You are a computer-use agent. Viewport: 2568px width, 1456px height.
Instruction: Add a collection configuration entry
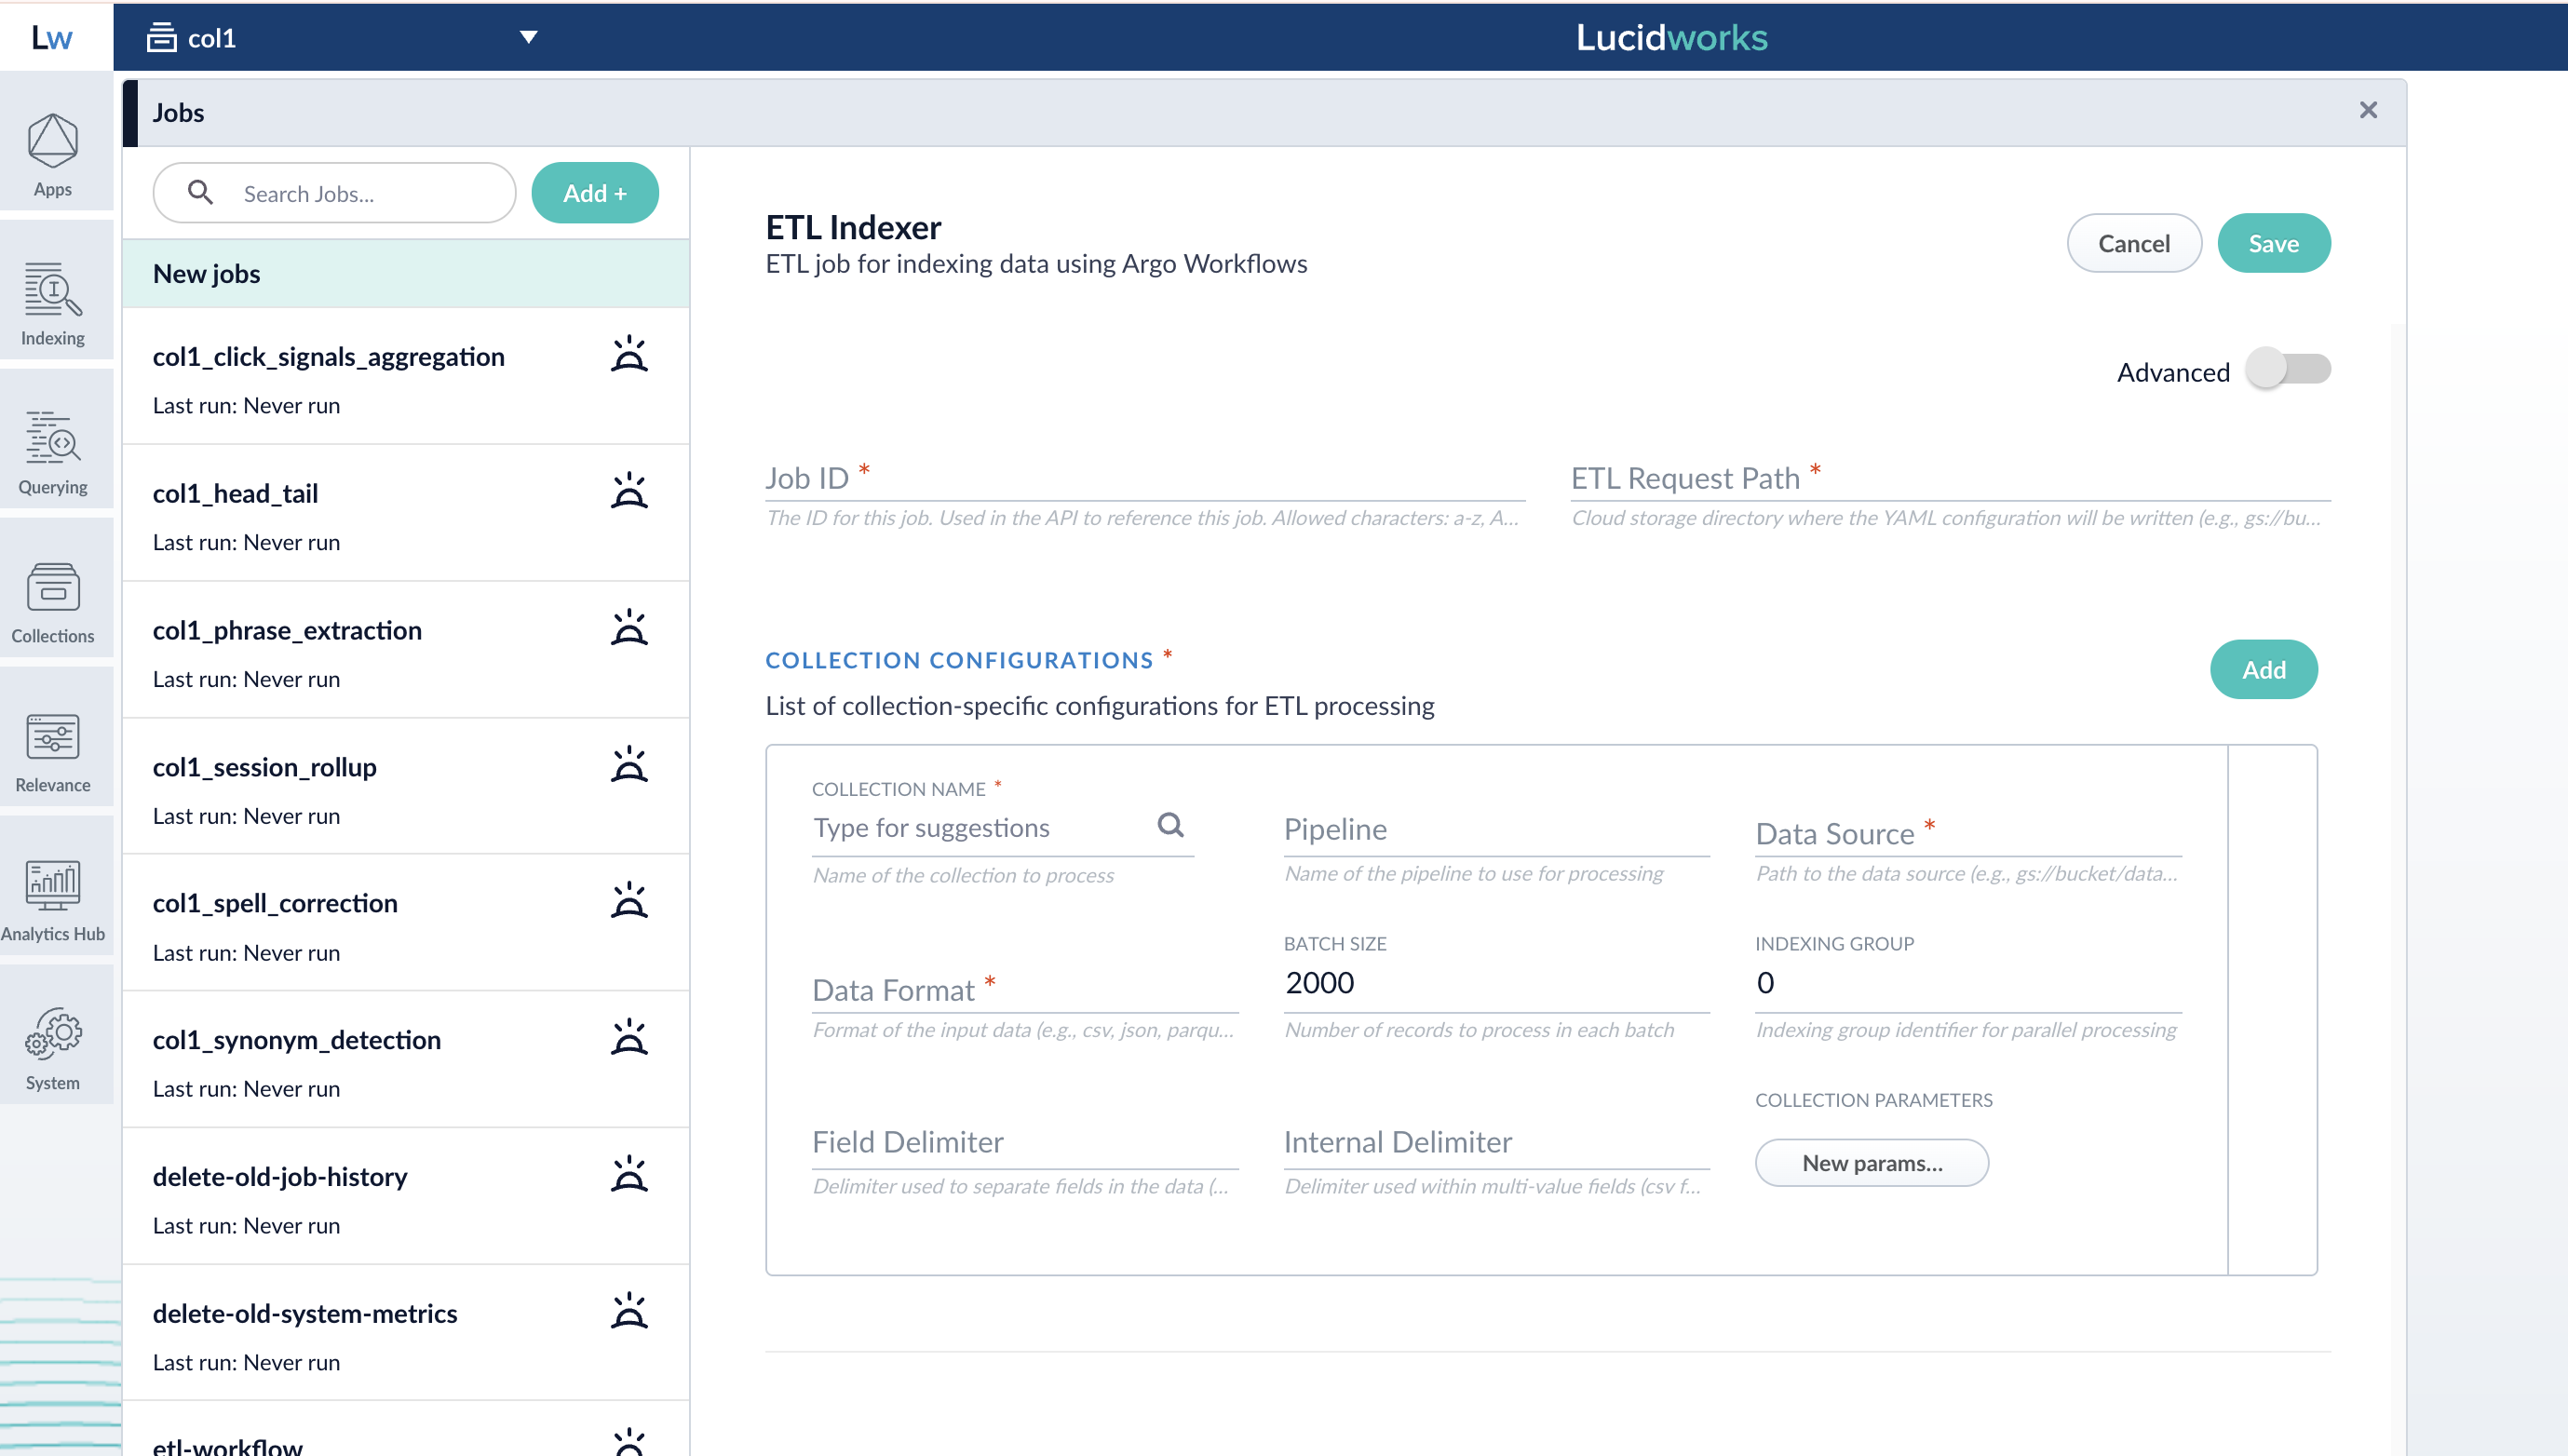click(2263, 669)
